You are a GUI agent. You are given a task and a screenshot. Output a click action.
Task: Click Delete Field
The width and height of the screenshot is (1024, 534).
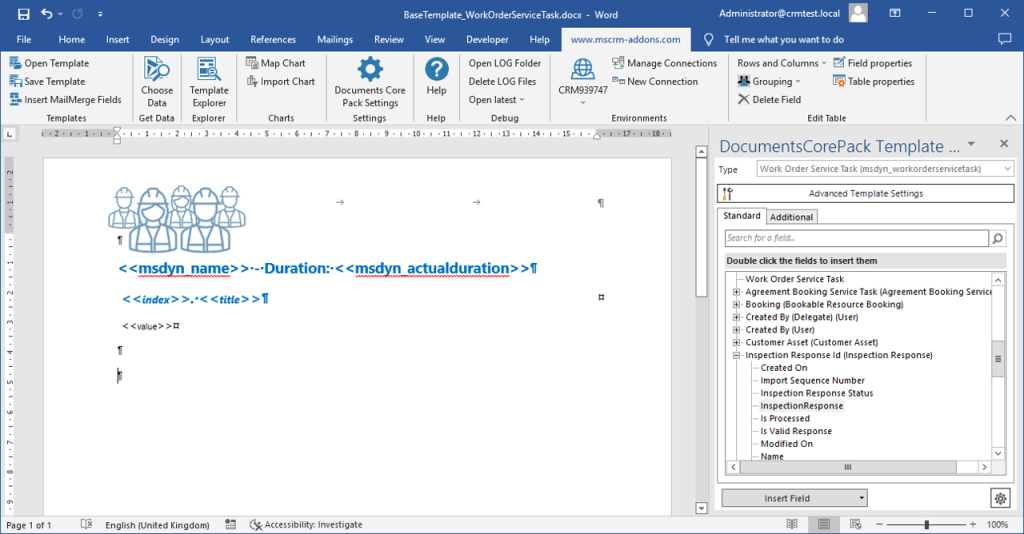pyautogui.click(x=769, y=100)
